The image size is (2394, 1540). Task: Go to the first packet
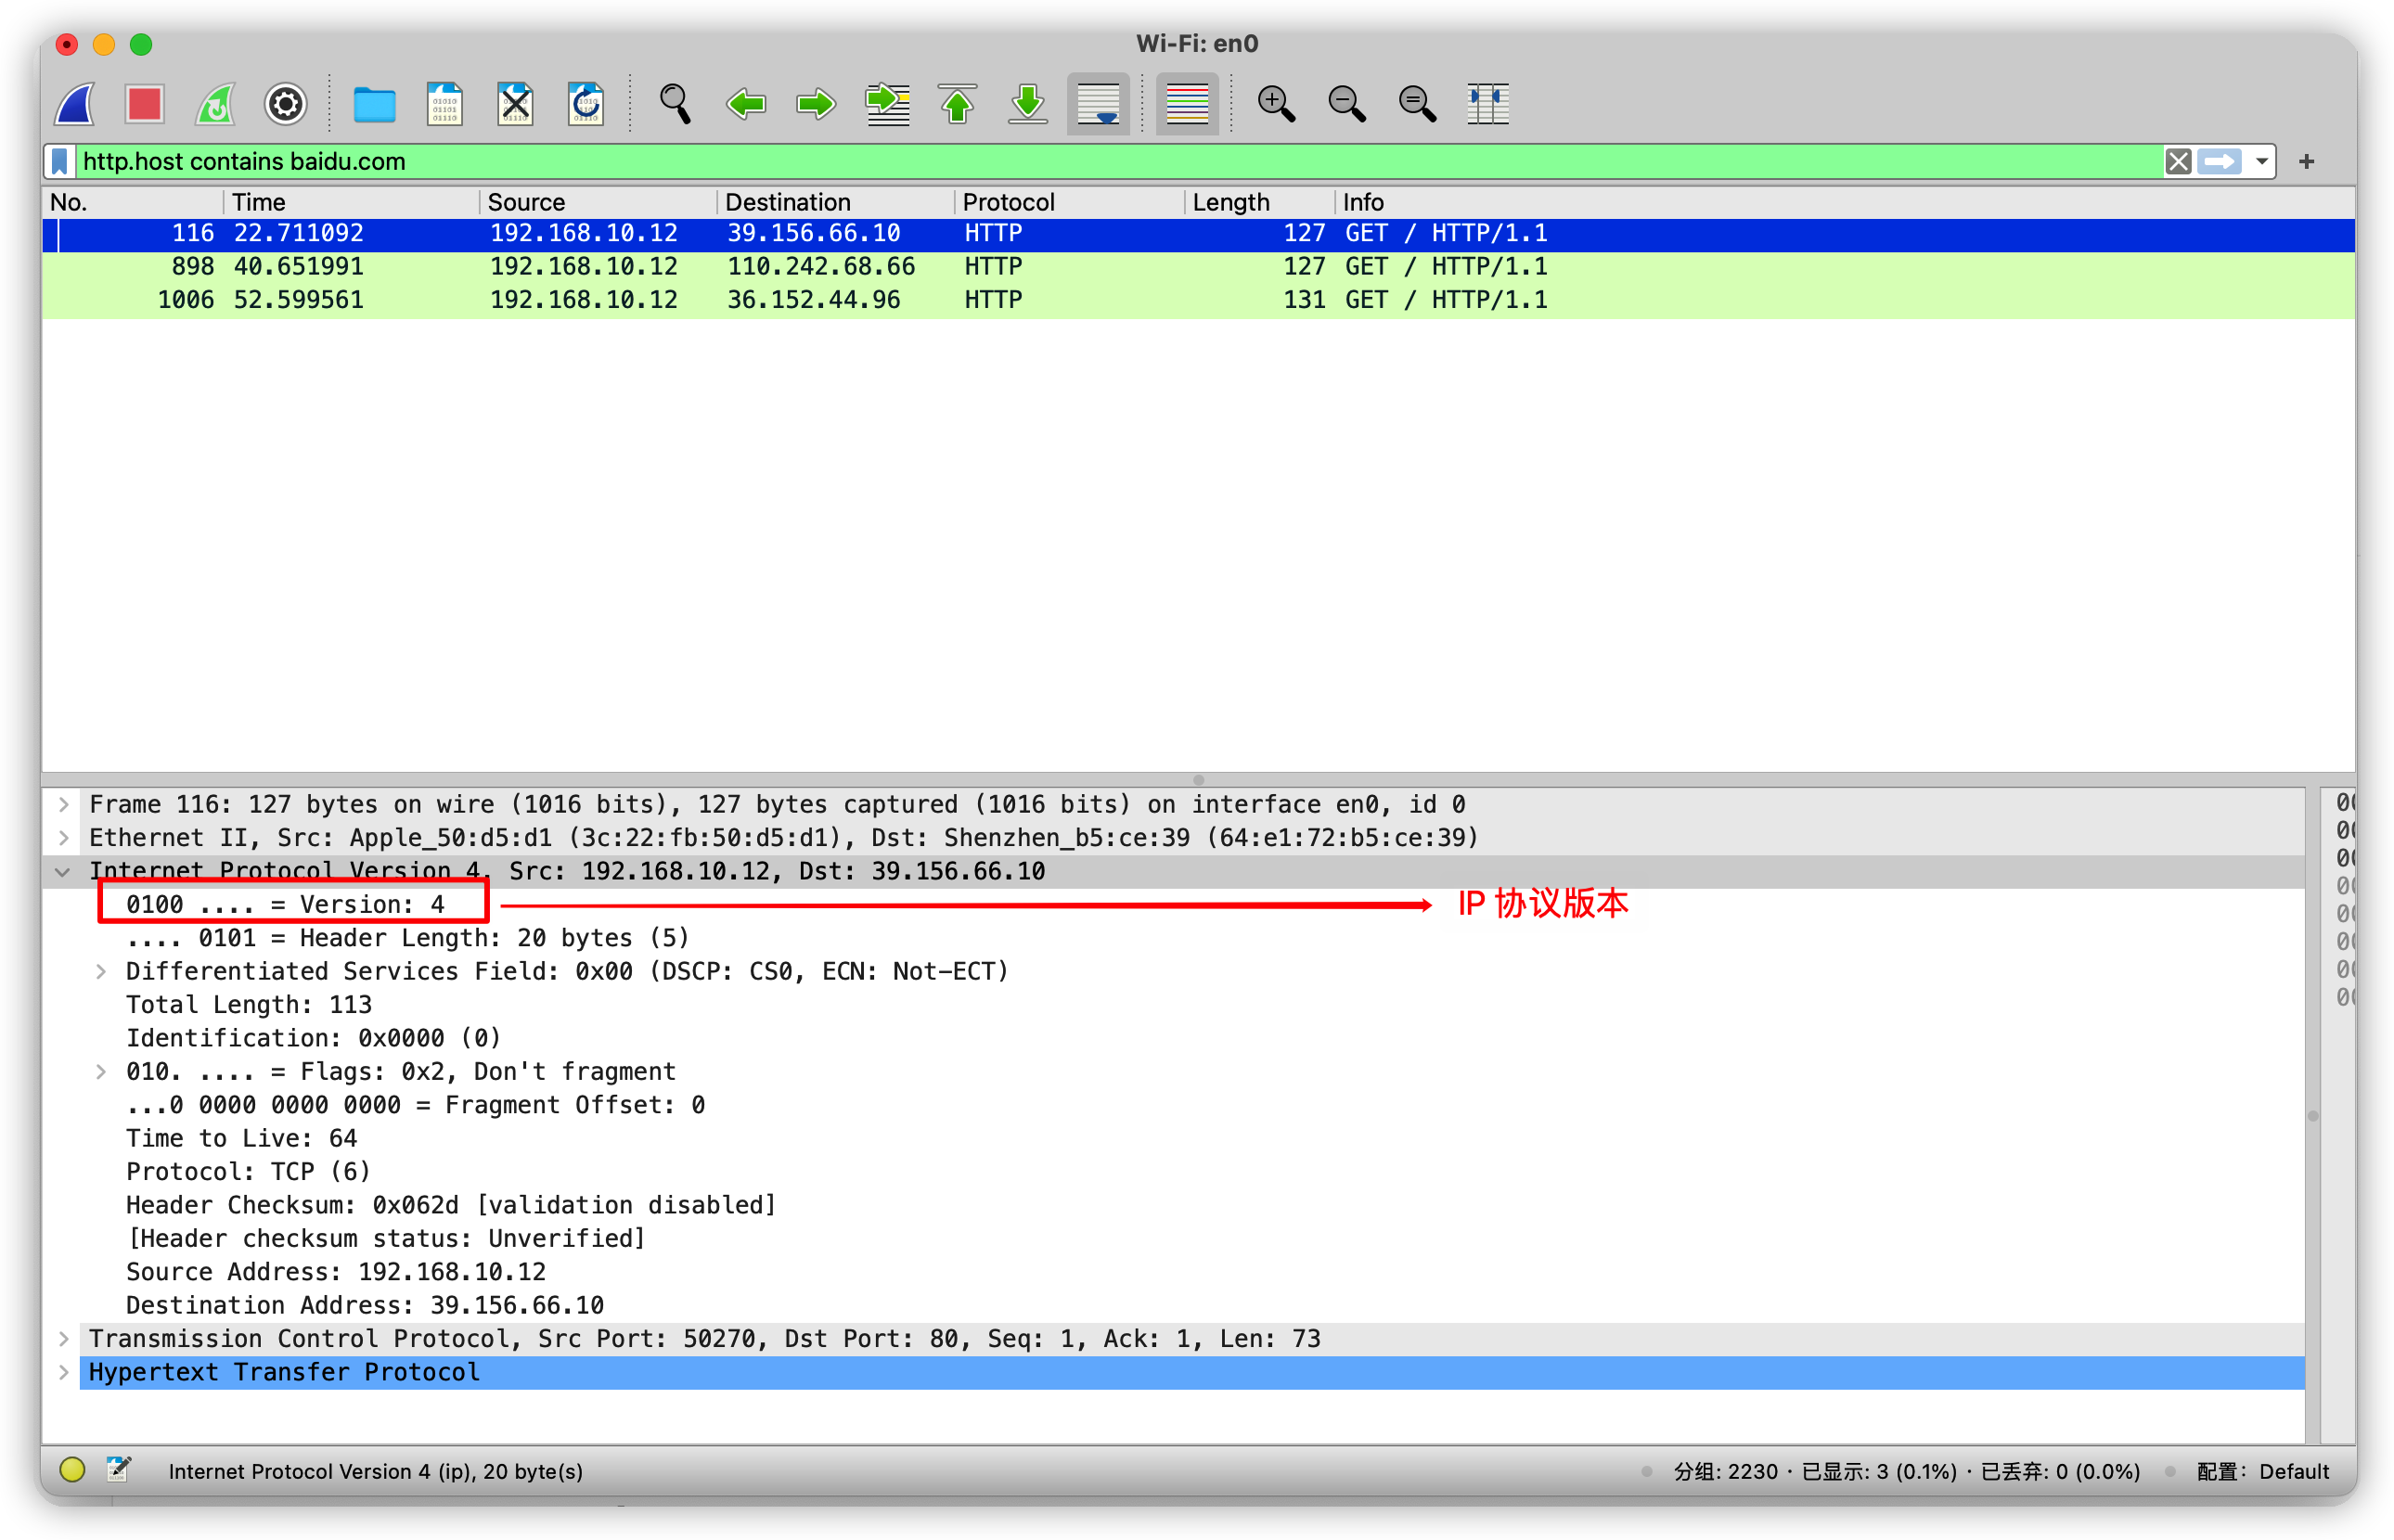pyautogui.click(x=957, y=104)
